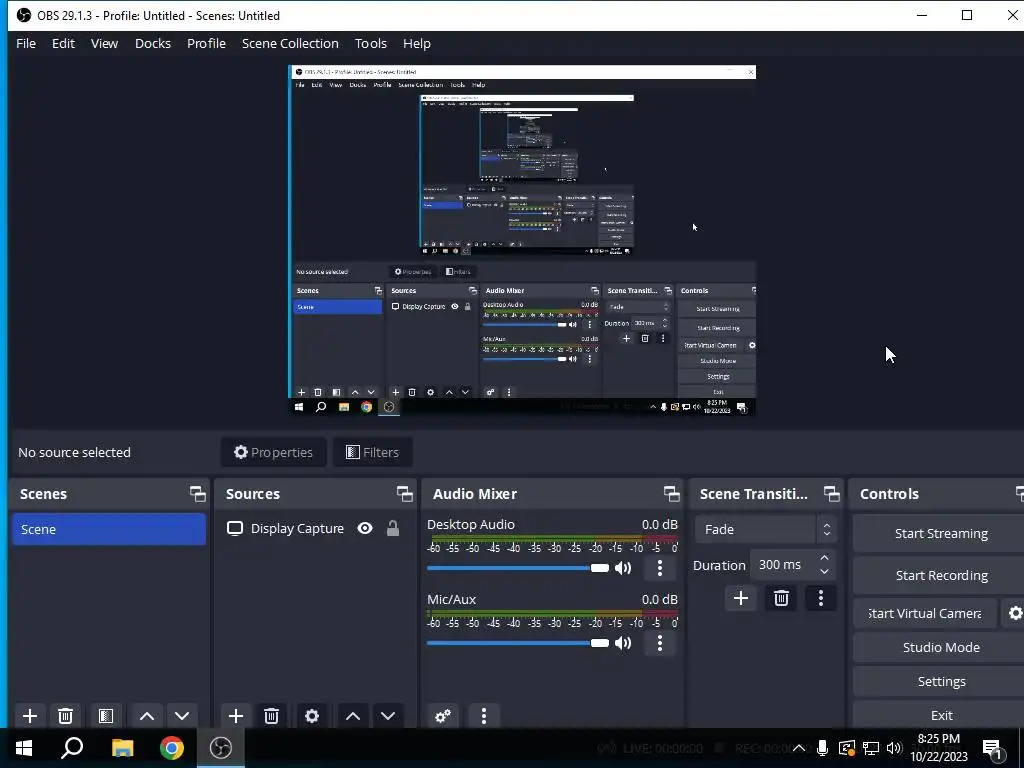This screenshot has height=768, width=1024.
Task: Remove the scene transition with trash icon
Action: click(x=781, y=598)
